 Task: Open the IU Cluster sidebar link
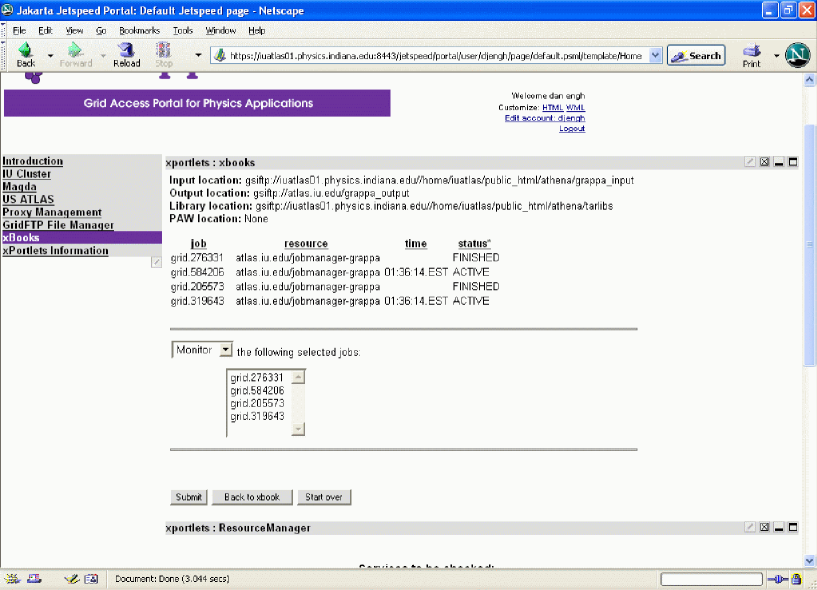coord(27,174)
